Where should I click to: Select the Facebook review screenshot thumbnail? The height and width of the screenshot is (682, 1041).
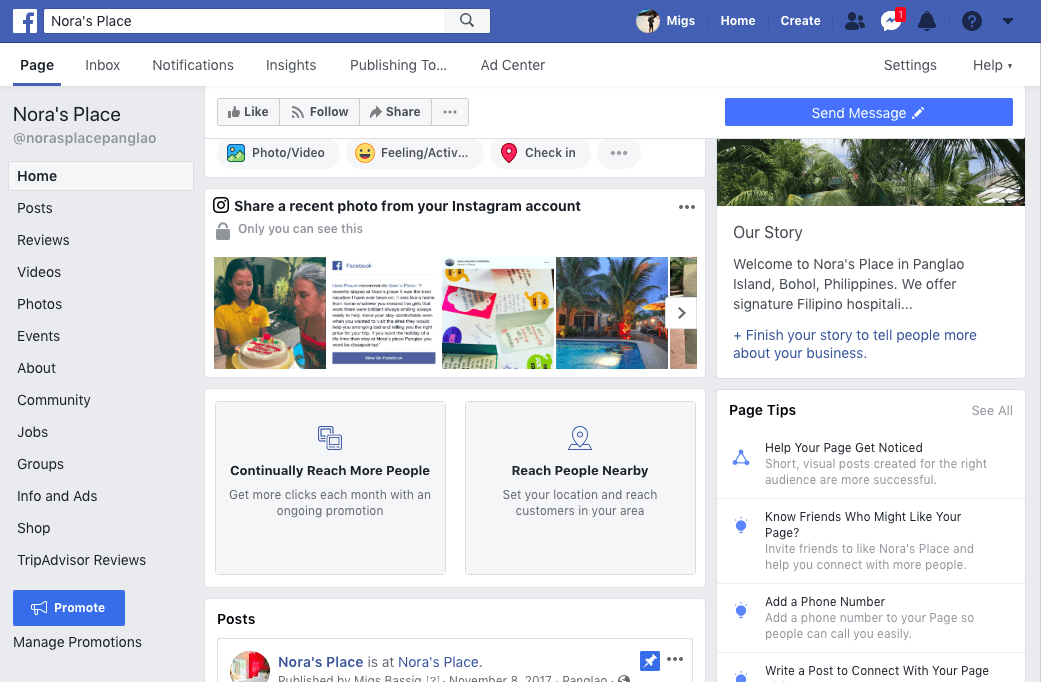(384, 313)
